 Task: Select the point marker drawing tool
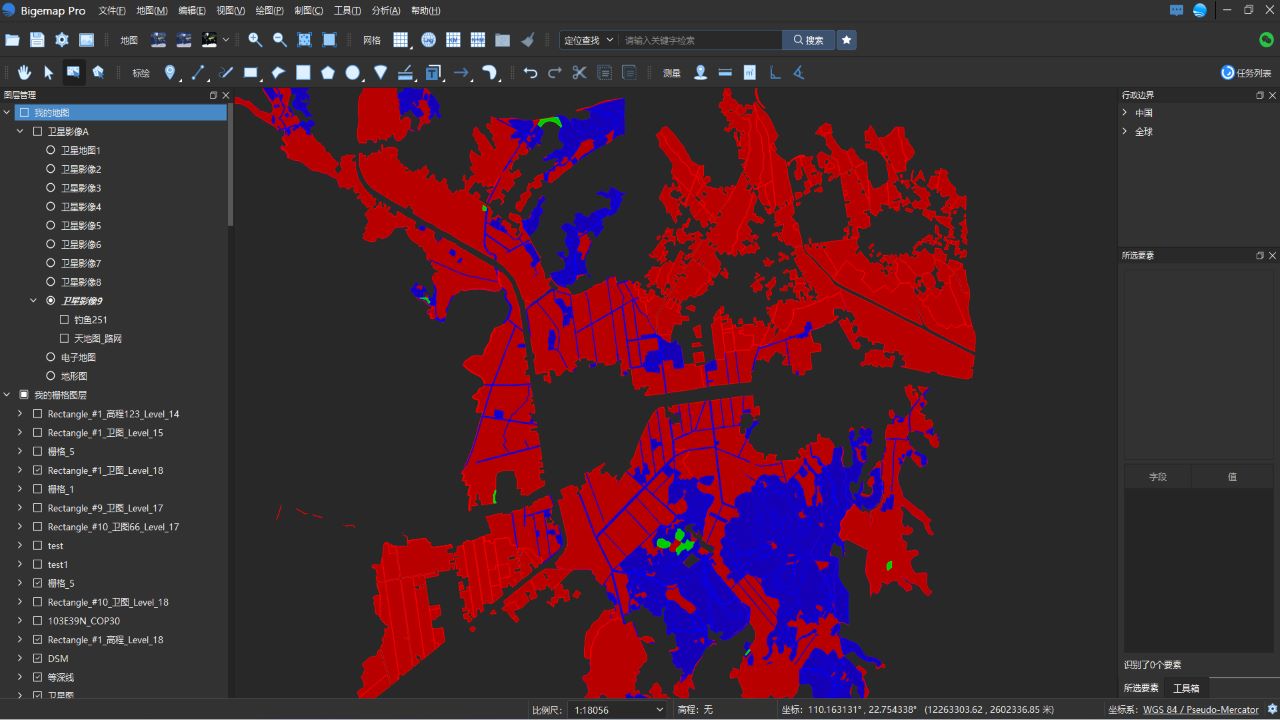[170, 72]
